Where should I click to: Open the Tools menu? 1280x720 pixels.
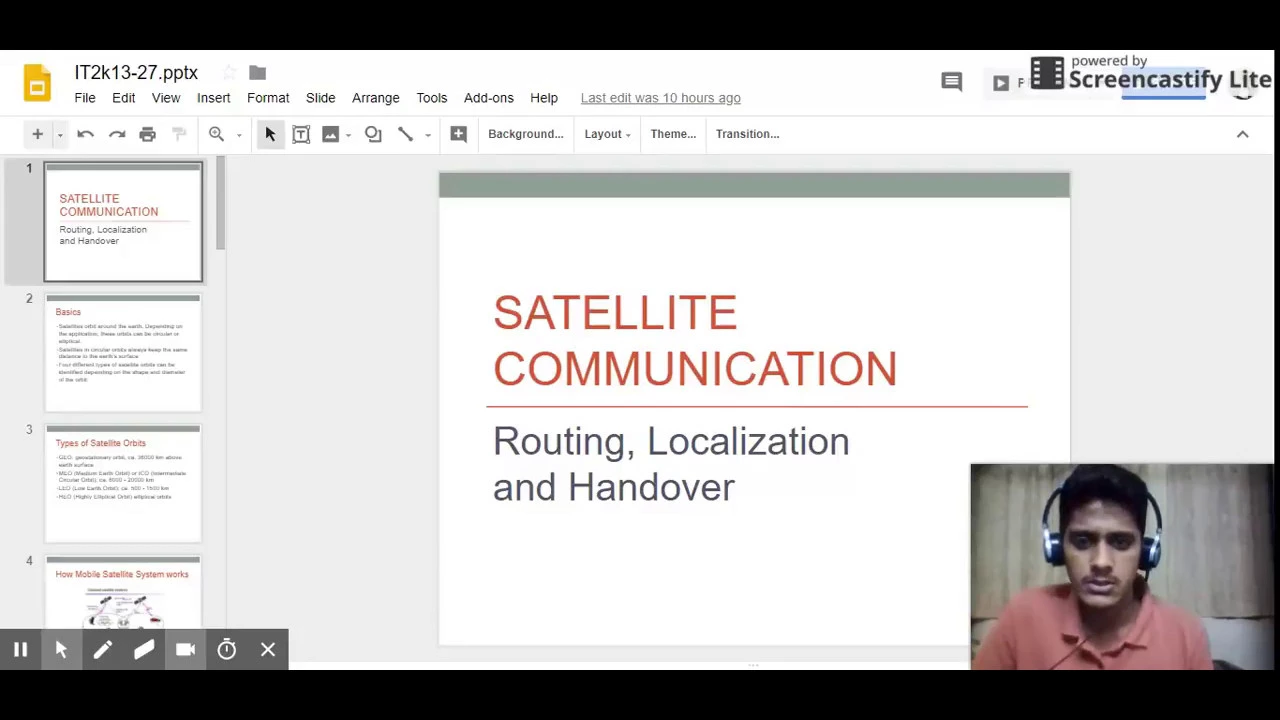coord(431,98)
